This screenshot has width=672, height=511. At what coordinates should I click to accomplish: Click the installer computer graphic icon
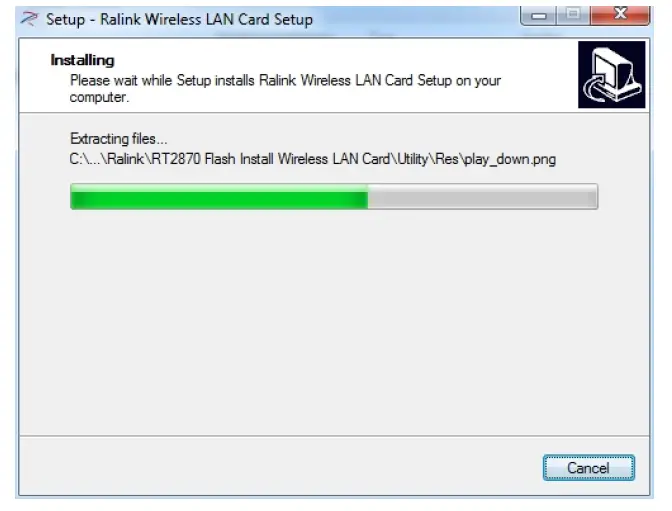tap(611, 75)
